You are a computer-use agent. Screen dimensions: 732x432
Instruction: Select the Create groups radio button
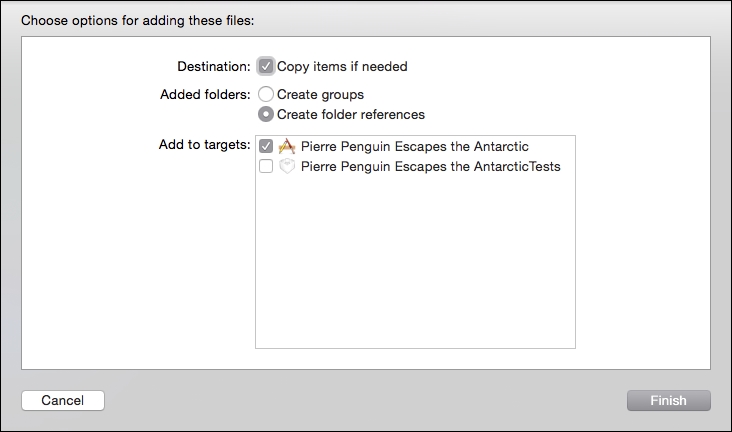(266, 94)
